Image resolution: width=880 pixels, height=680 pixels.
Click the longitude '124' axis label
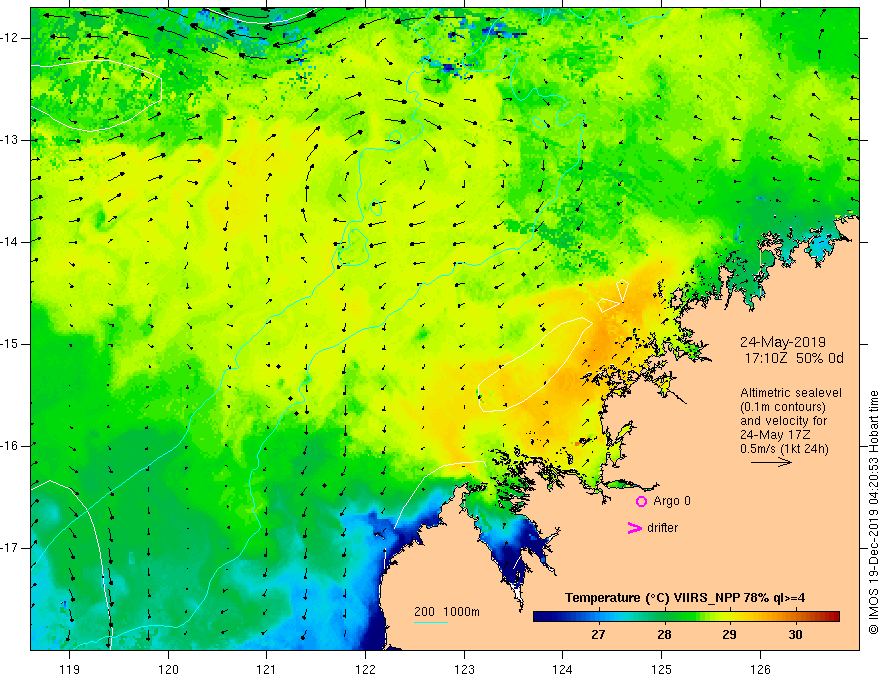[x=562, y=669]
